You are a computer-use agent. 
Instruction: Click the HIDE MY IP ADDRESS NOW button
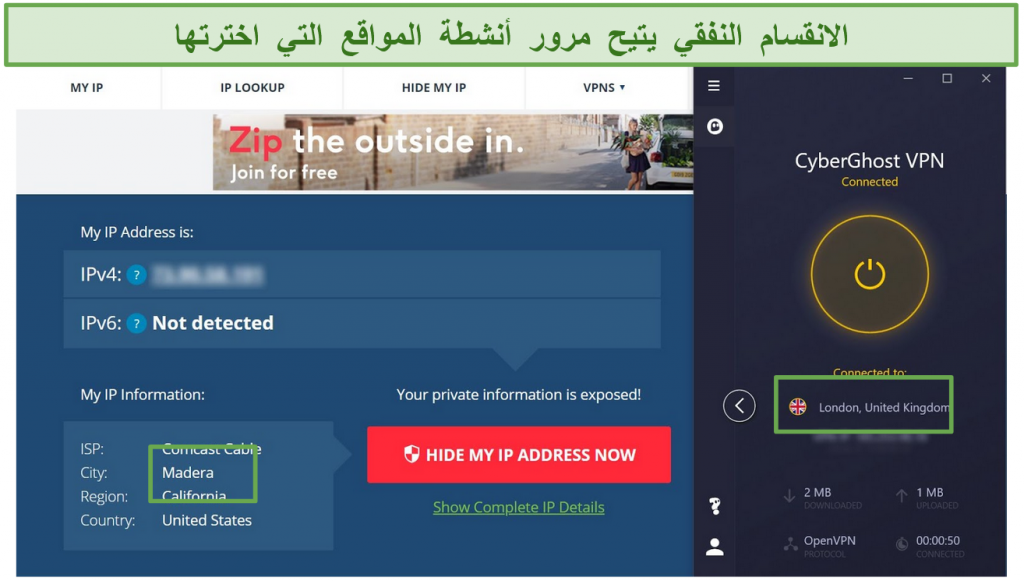519,455
